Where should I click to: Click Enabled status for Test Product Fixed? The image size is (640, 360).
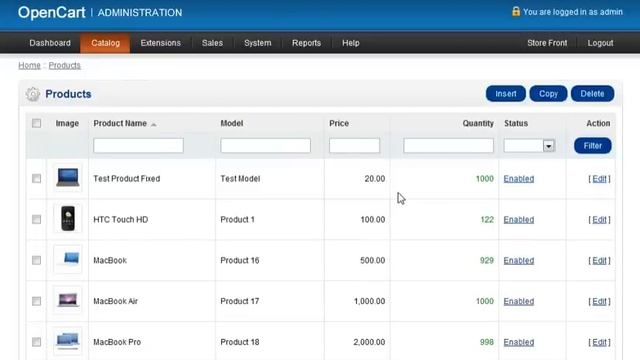coord(519,179)
